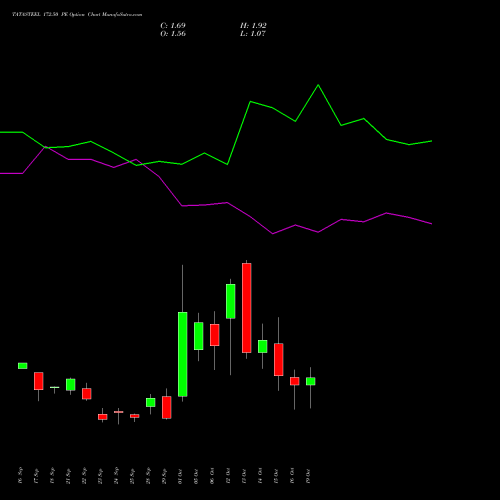This screenshot has height=500, width=500.
Task: Click the high value 'H: 1.92'
Action: [x=253, y=26]
